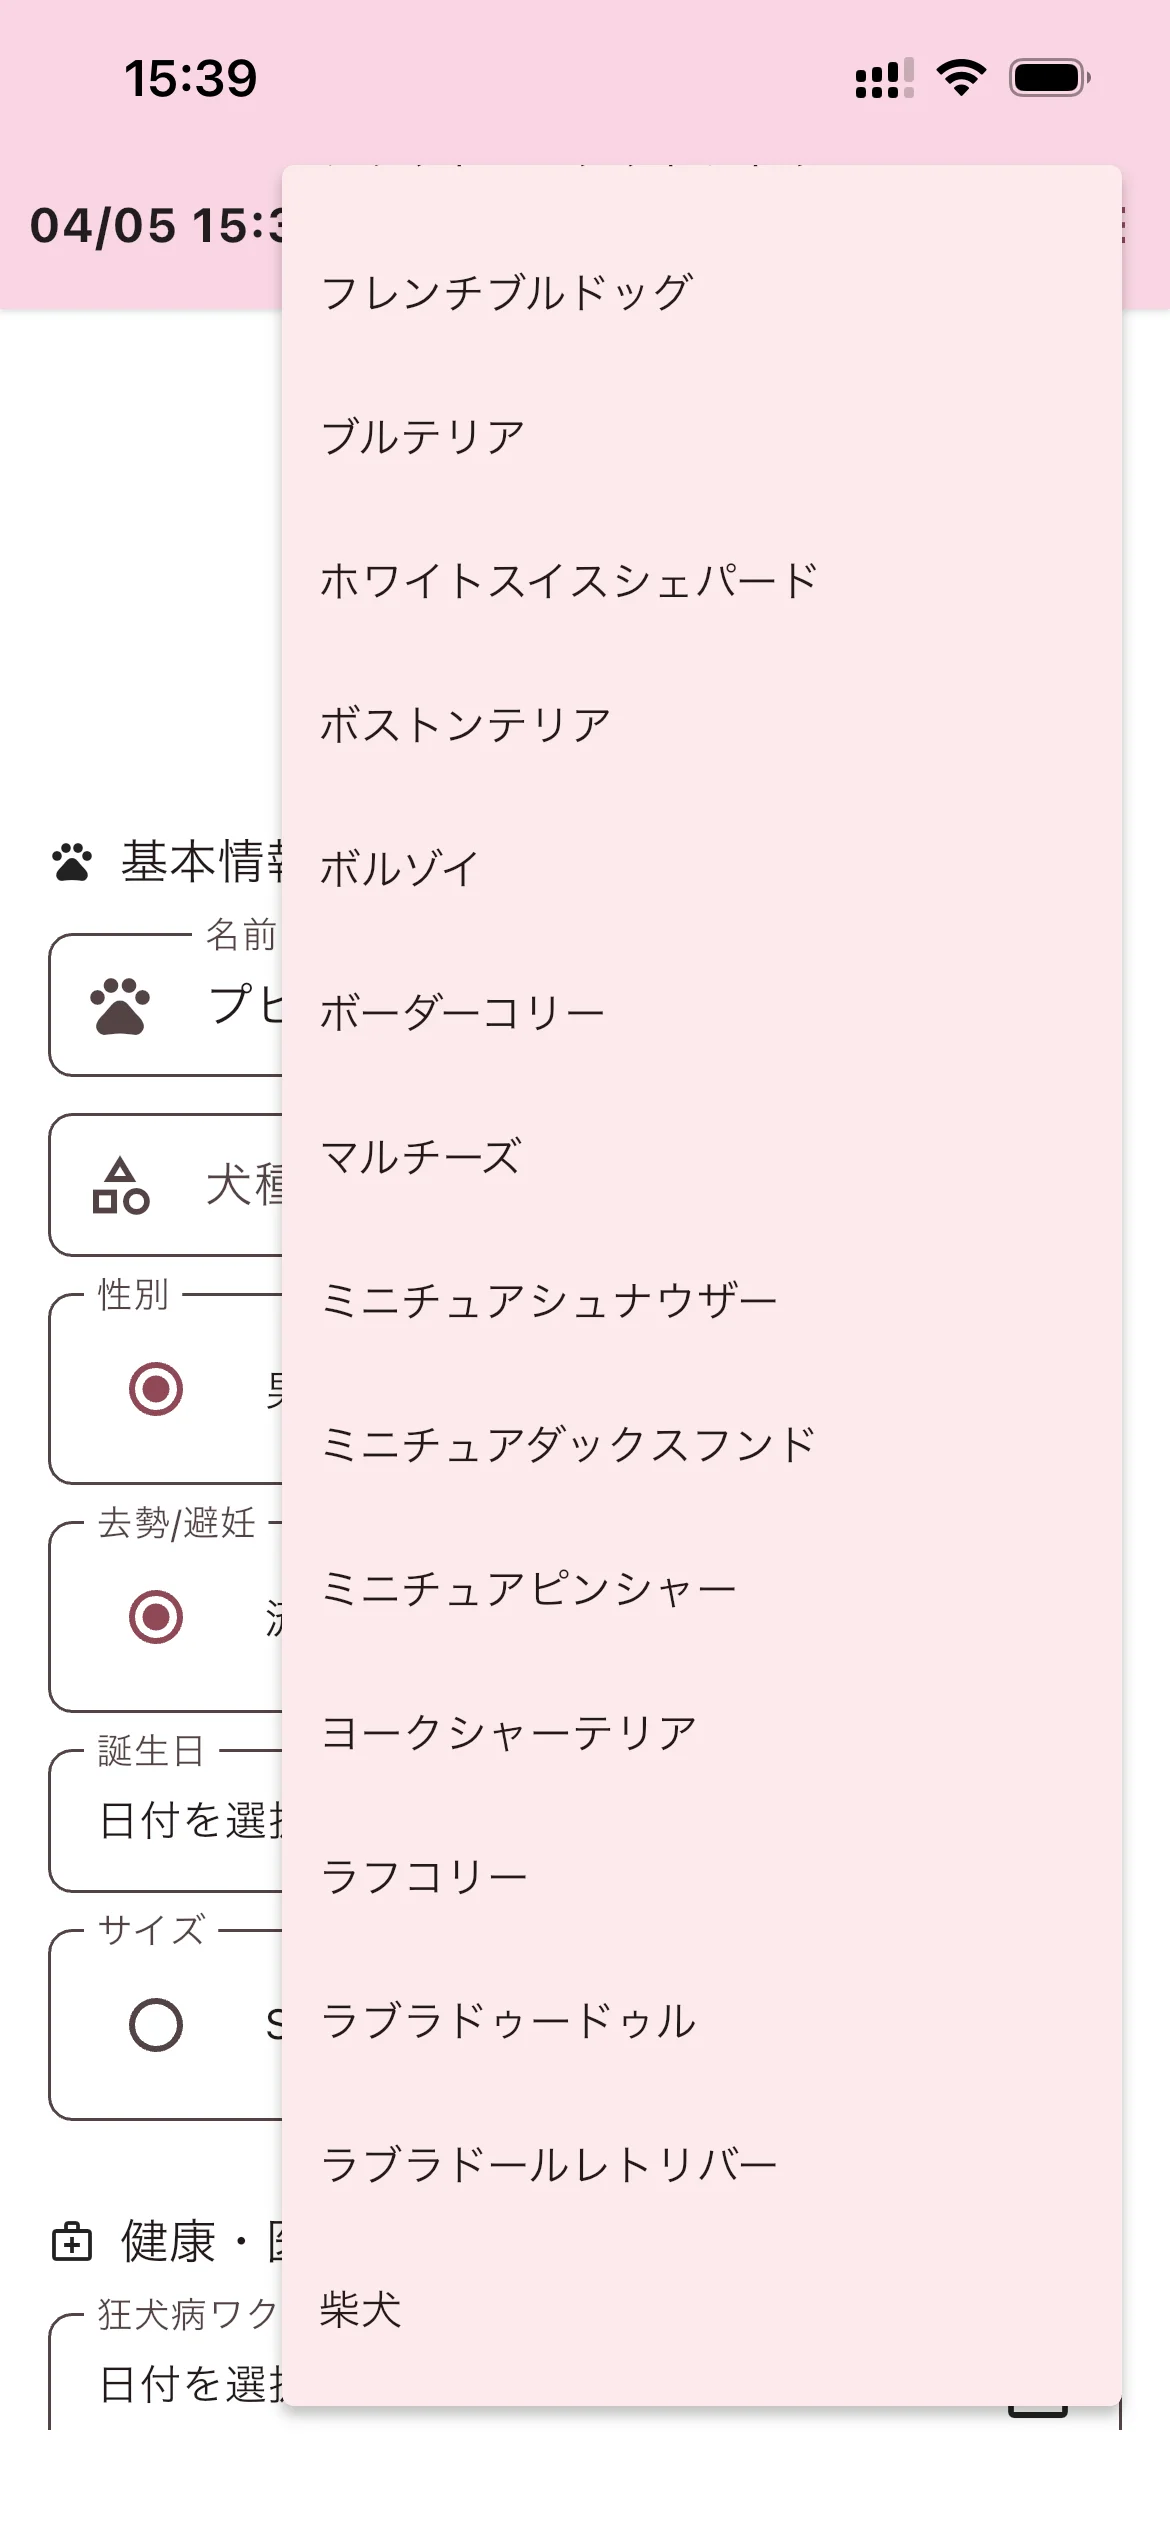Choose ボルゾイ in dropdown list
Viewport: 1170px width, 2532px height.
click(x=400, y=869)
